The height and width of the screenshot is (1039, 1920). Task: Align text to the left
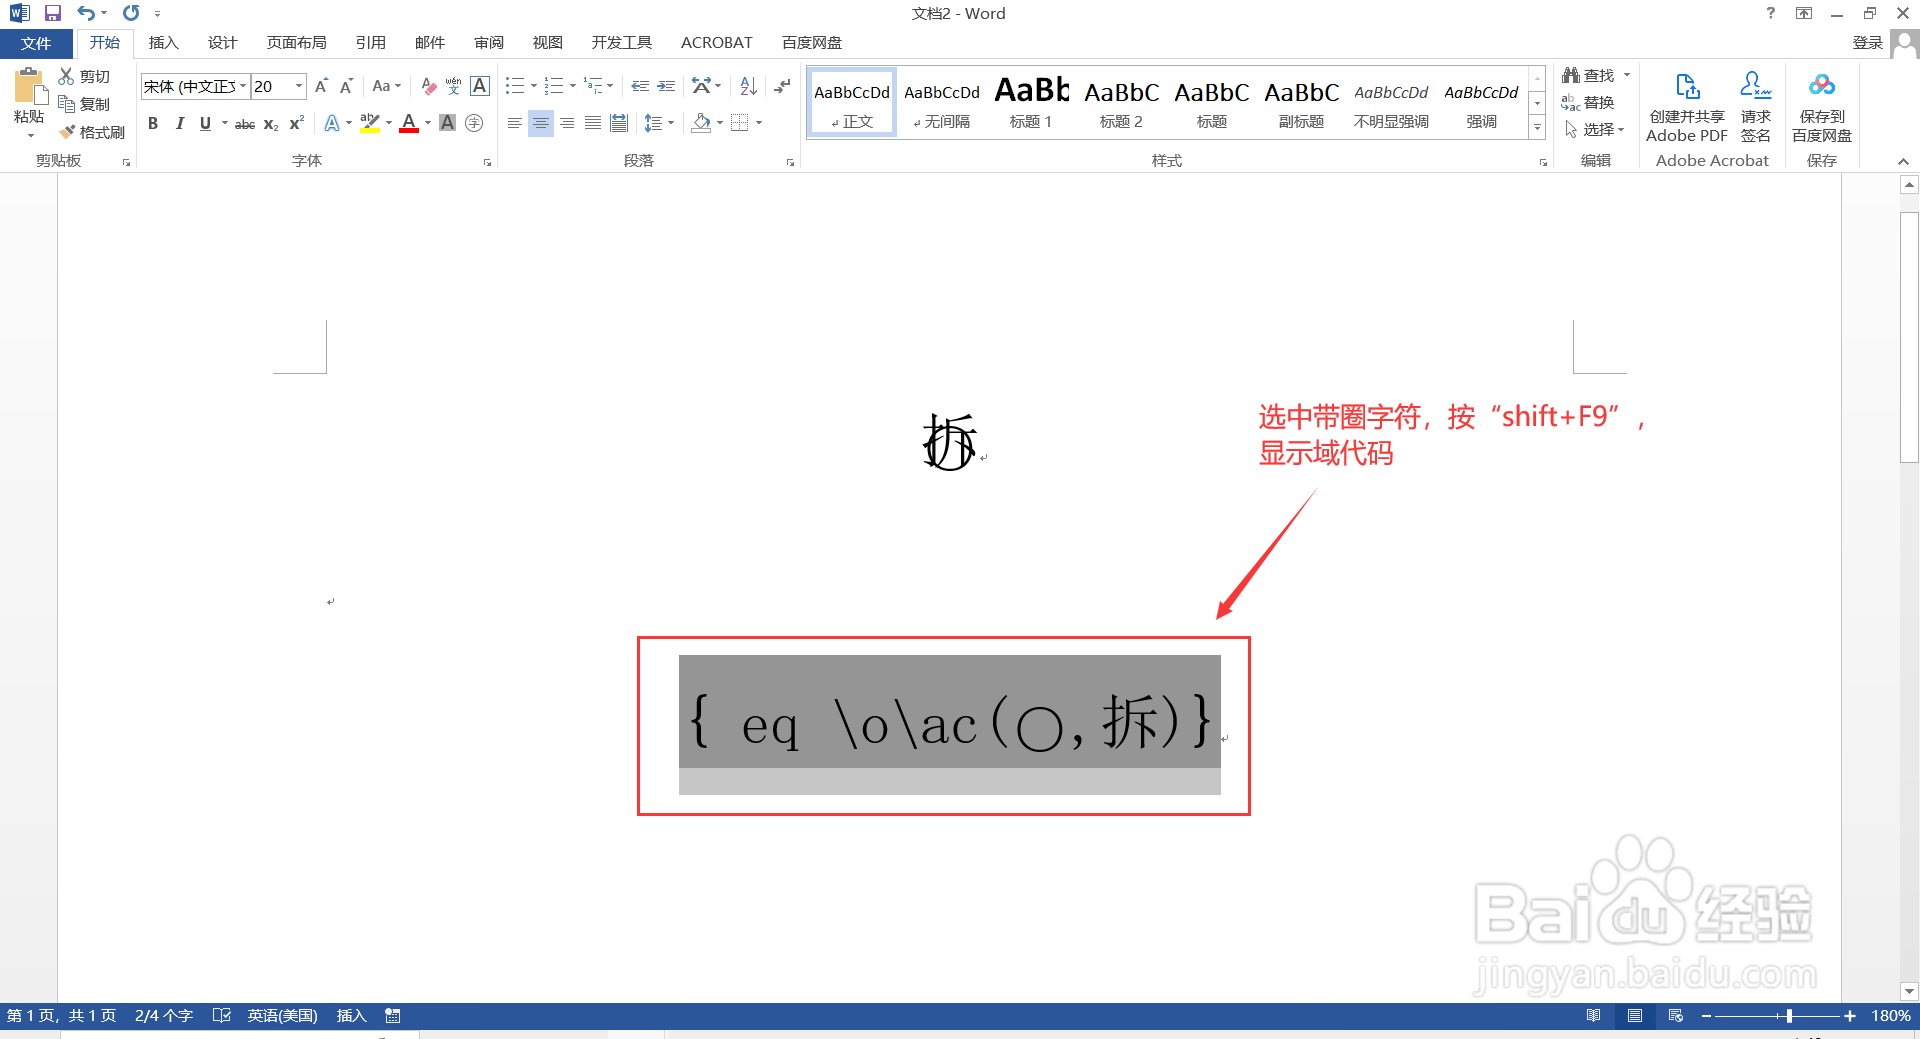(x=514, y=123)
